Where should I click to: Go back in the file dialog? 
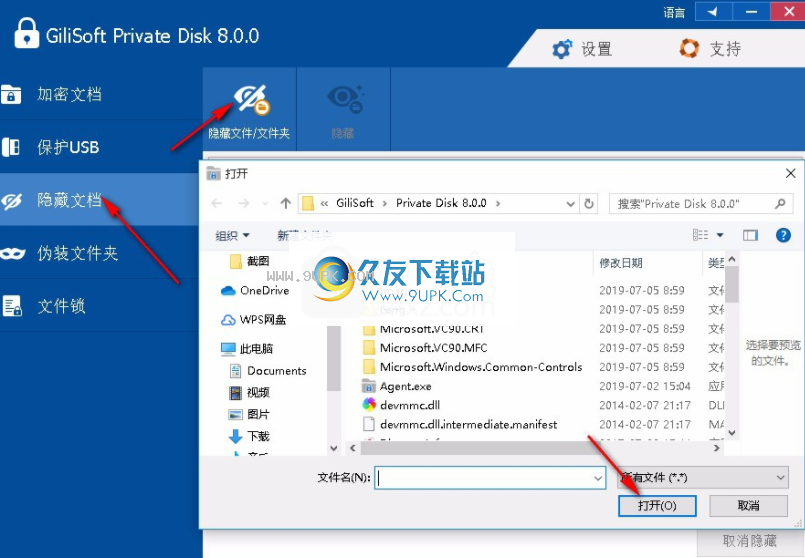tap(217, 203)
